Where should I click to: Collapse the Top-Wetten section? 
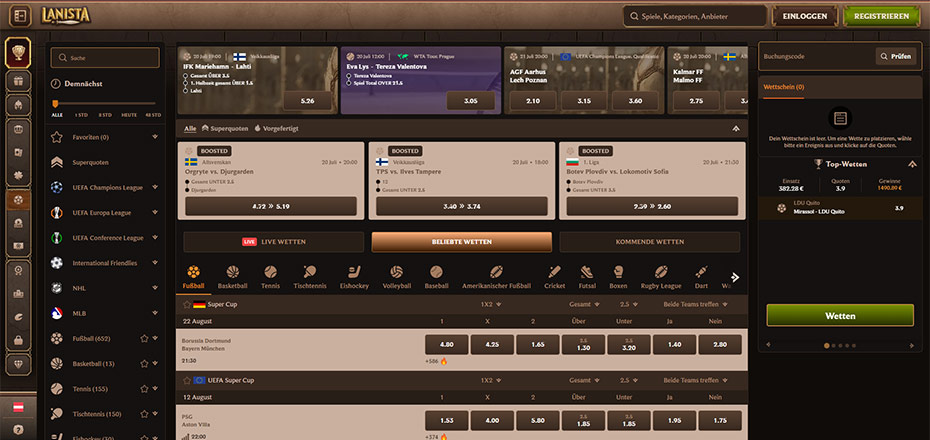(912, 164)
